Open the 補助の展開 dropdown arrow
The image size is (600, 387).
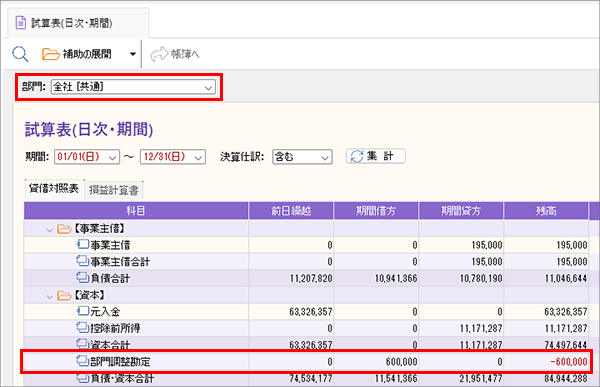pyautogui.click(x=132, y=54)
